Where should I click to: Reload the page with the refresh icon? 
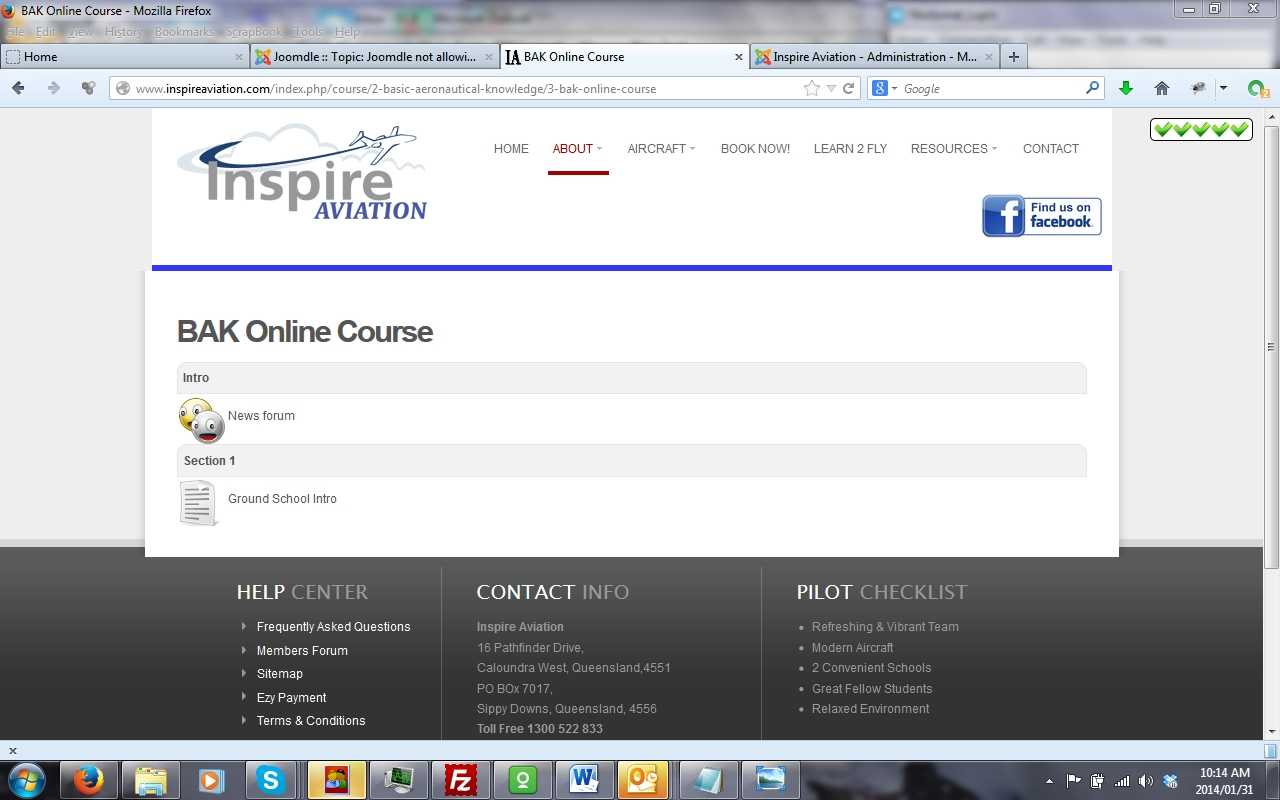[x=849, y=88]
